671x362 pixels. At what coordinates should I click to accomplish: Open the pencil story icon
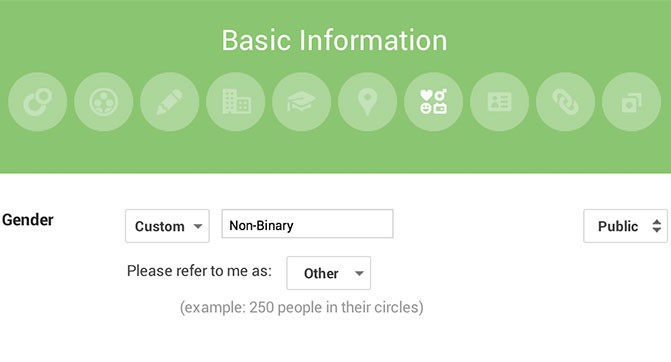coord(169,102)
